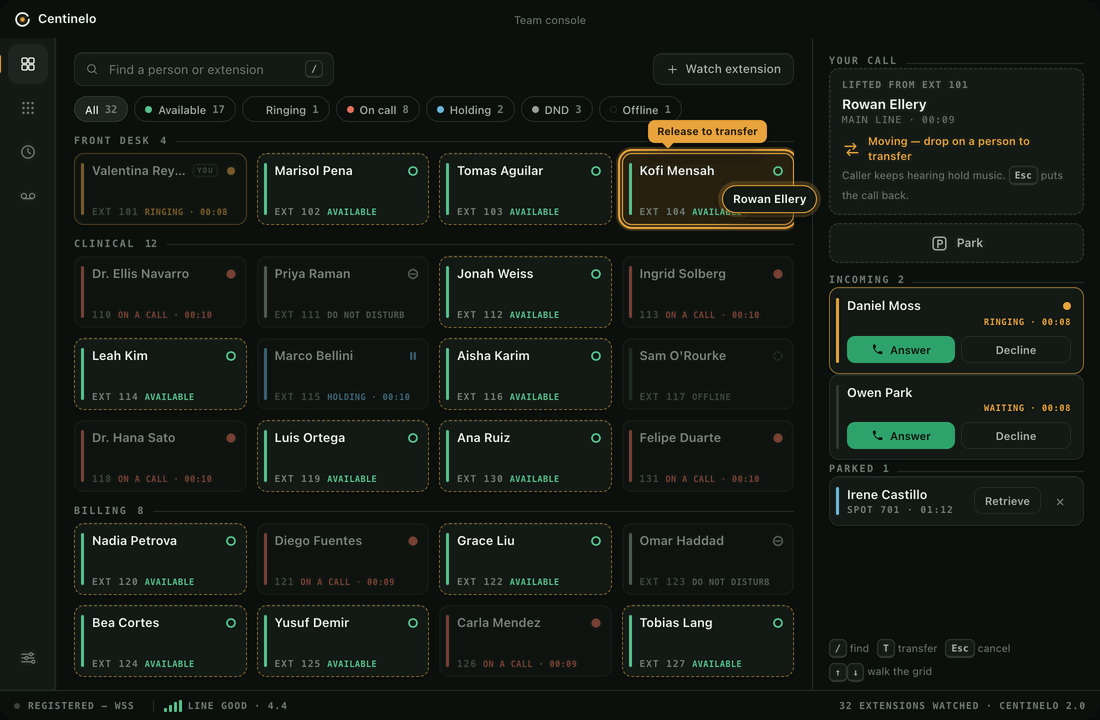Select the All 32 filter
Viewport: 1100px width, 720px height.
(101, 109)
